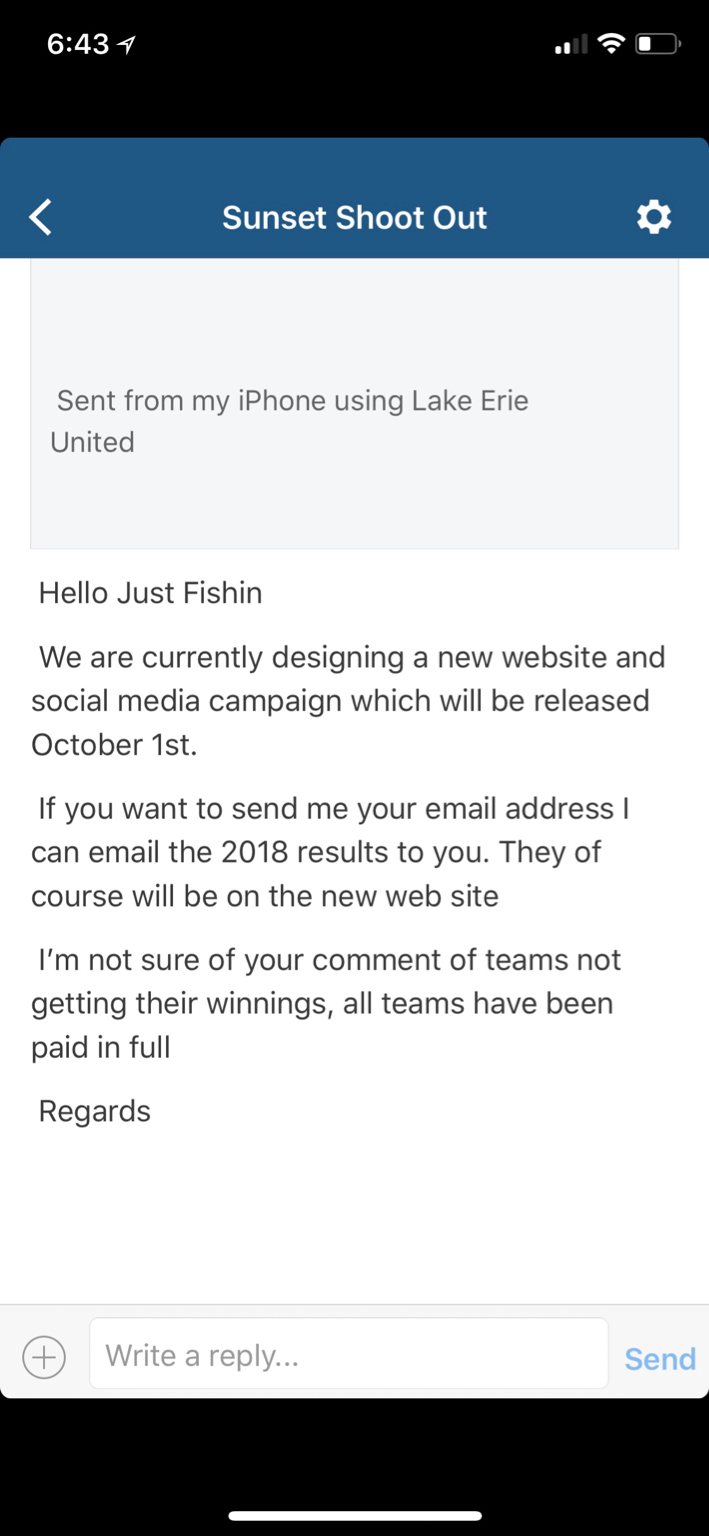Tap the quoted 'Sent from my iPhone' text
The image size is (709, 1536).
pos(290,421)
